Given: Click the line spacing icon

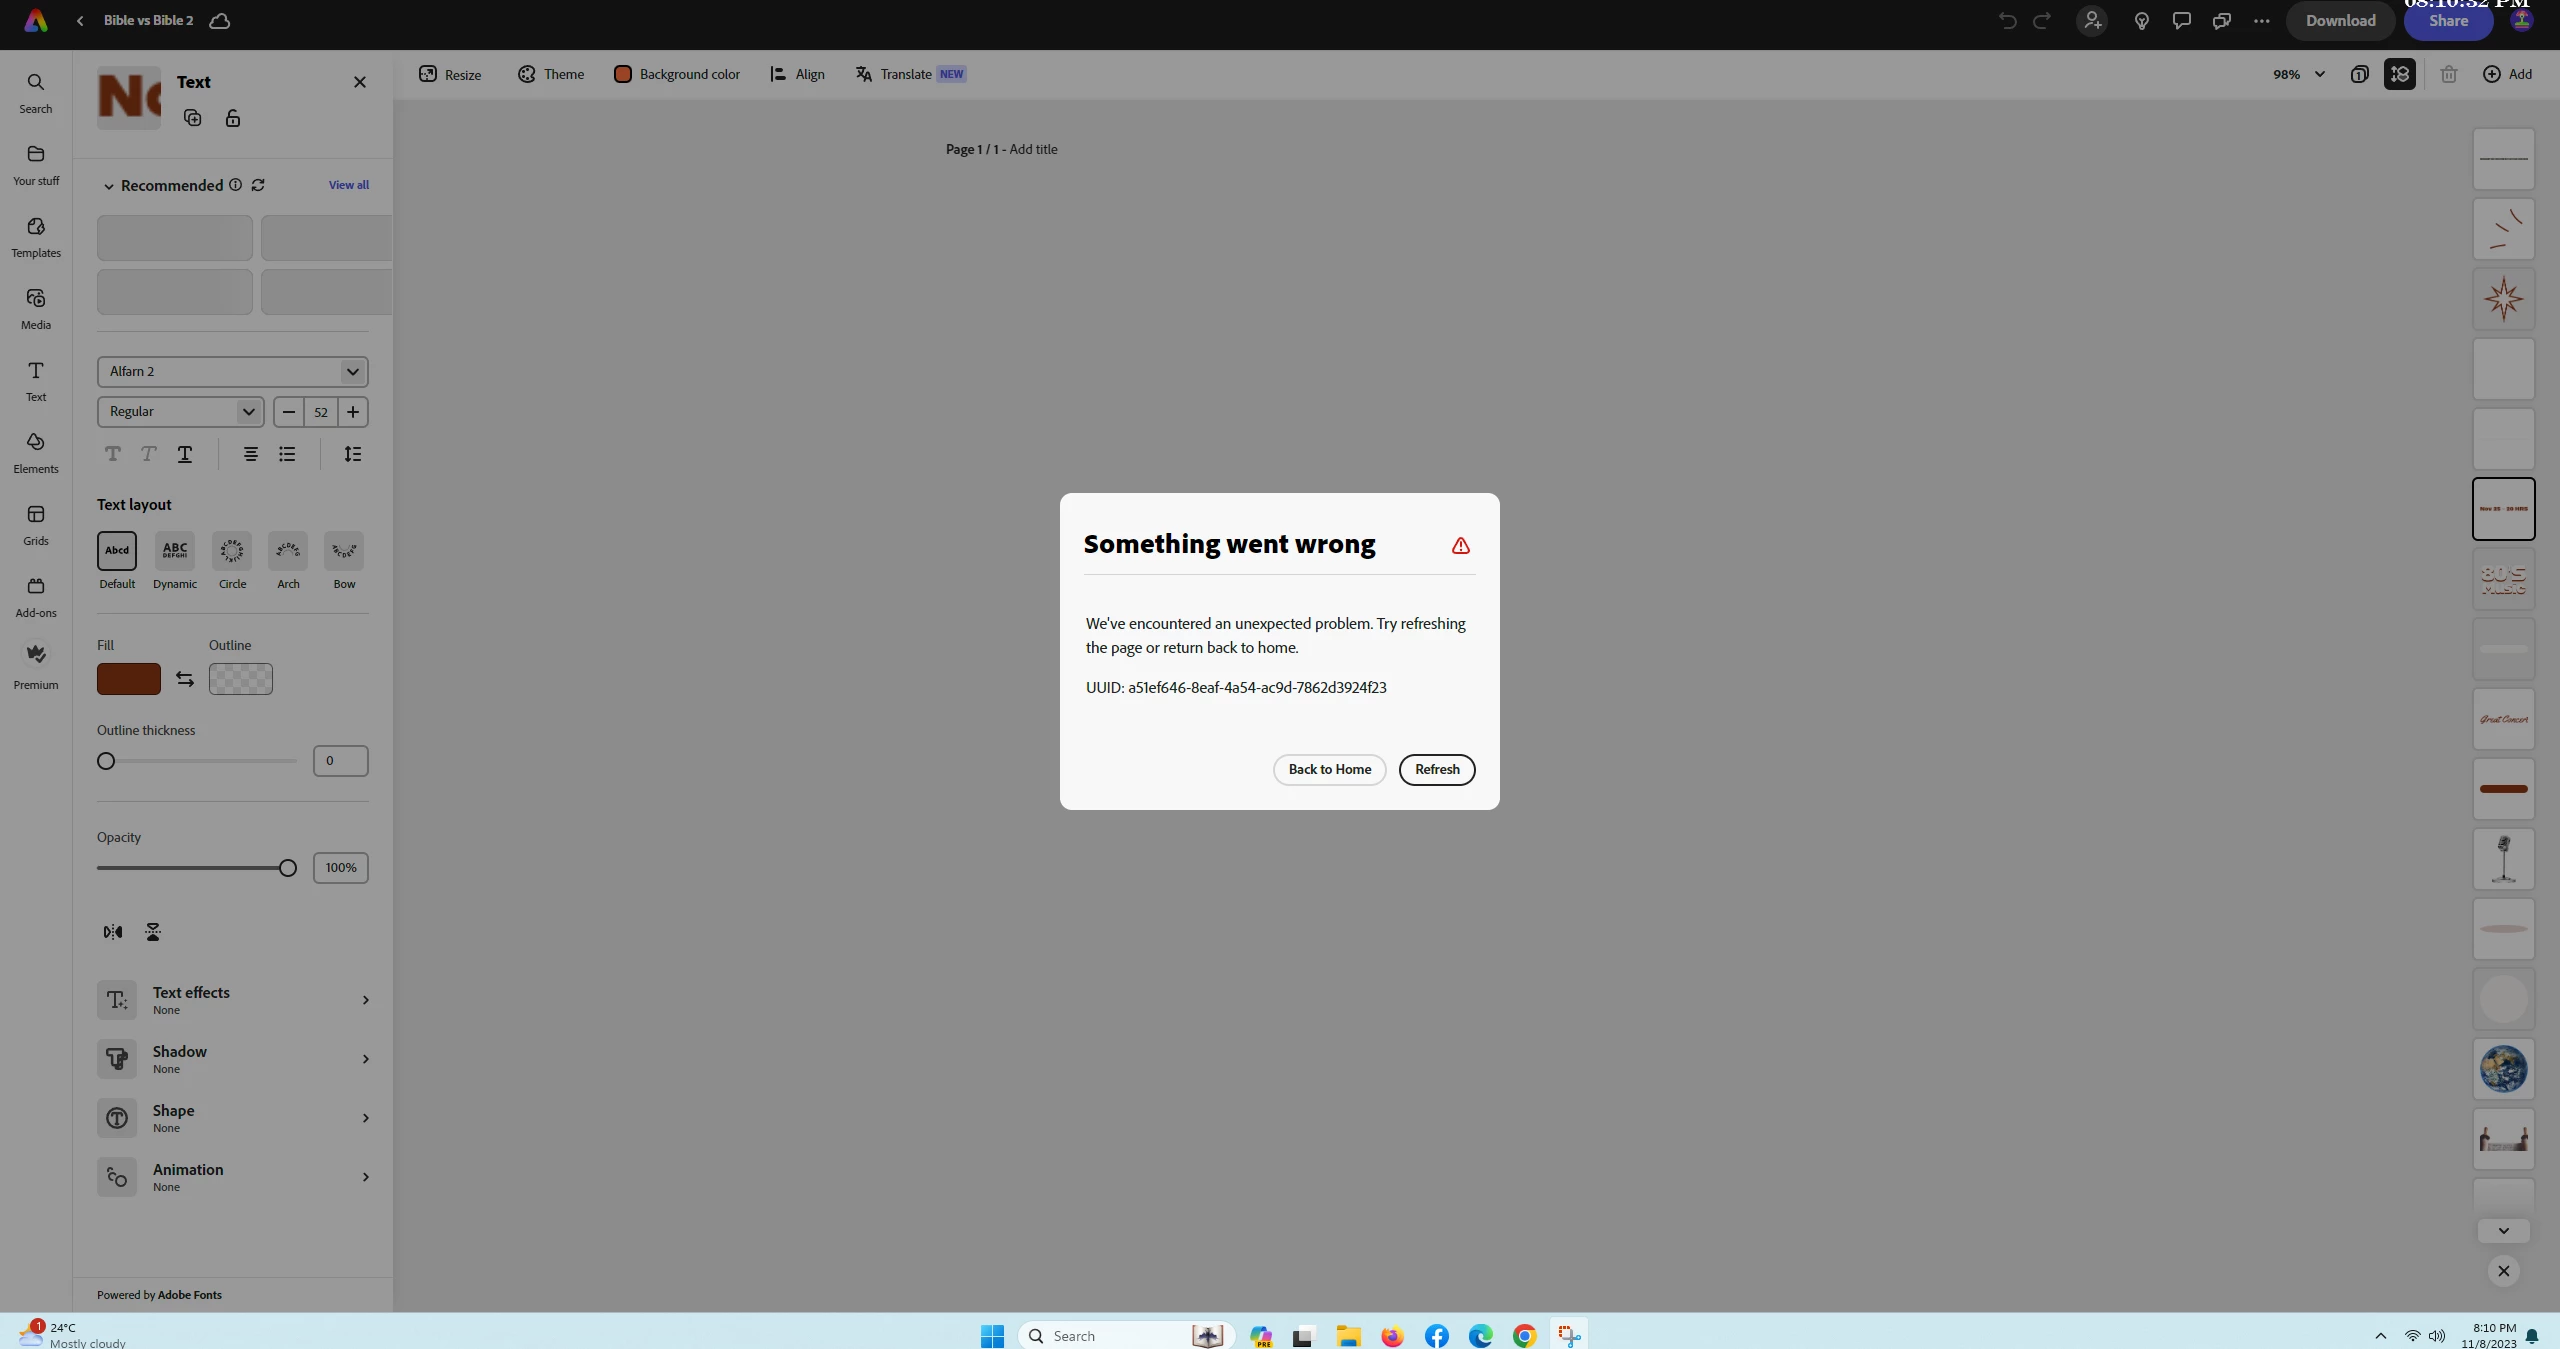Looking at the screenshot, I should [353, 454].
